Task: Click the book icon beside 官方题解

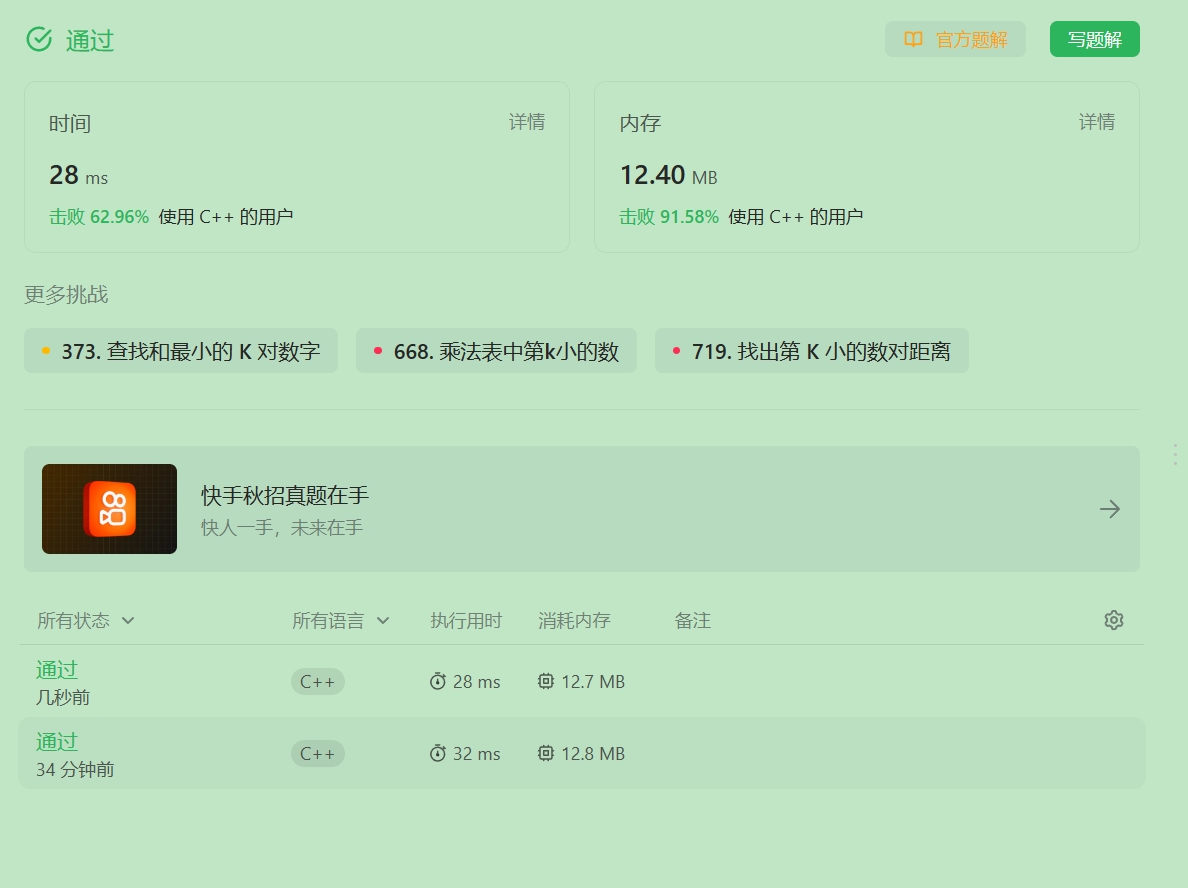Action: pos(913,40)
